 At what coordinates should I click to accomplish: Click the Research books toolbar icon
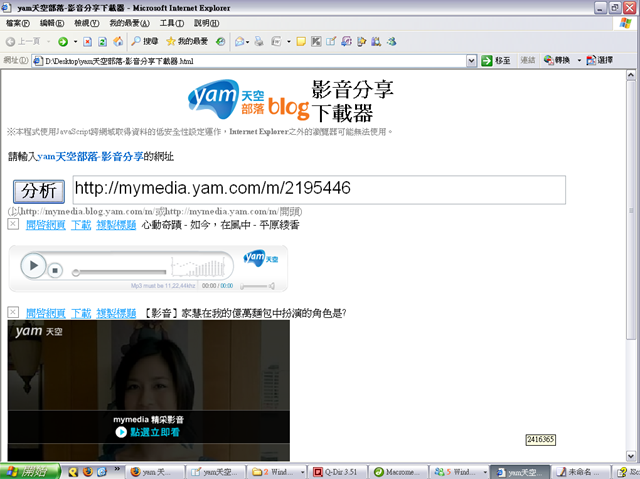tap(376, 42)
